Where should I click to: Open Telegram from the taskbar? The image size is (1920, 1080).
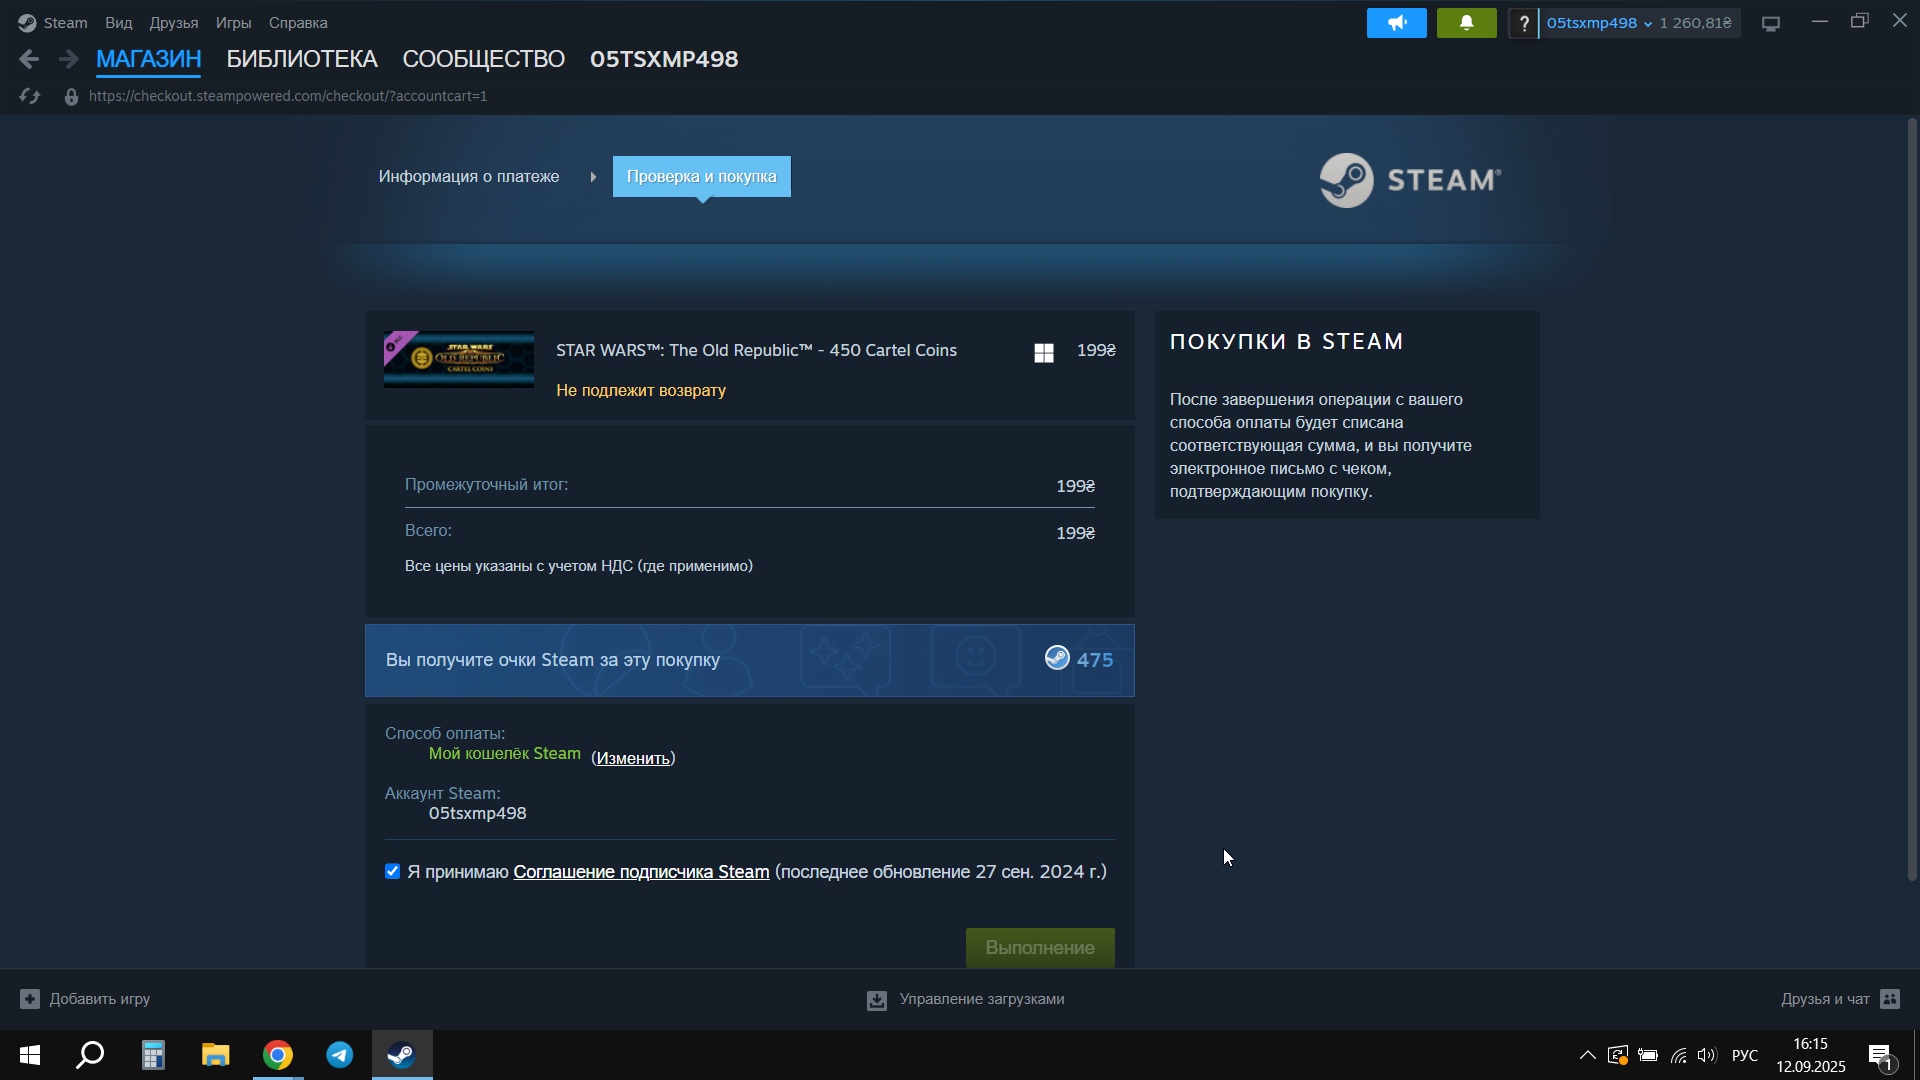[x=340, y=1055]
